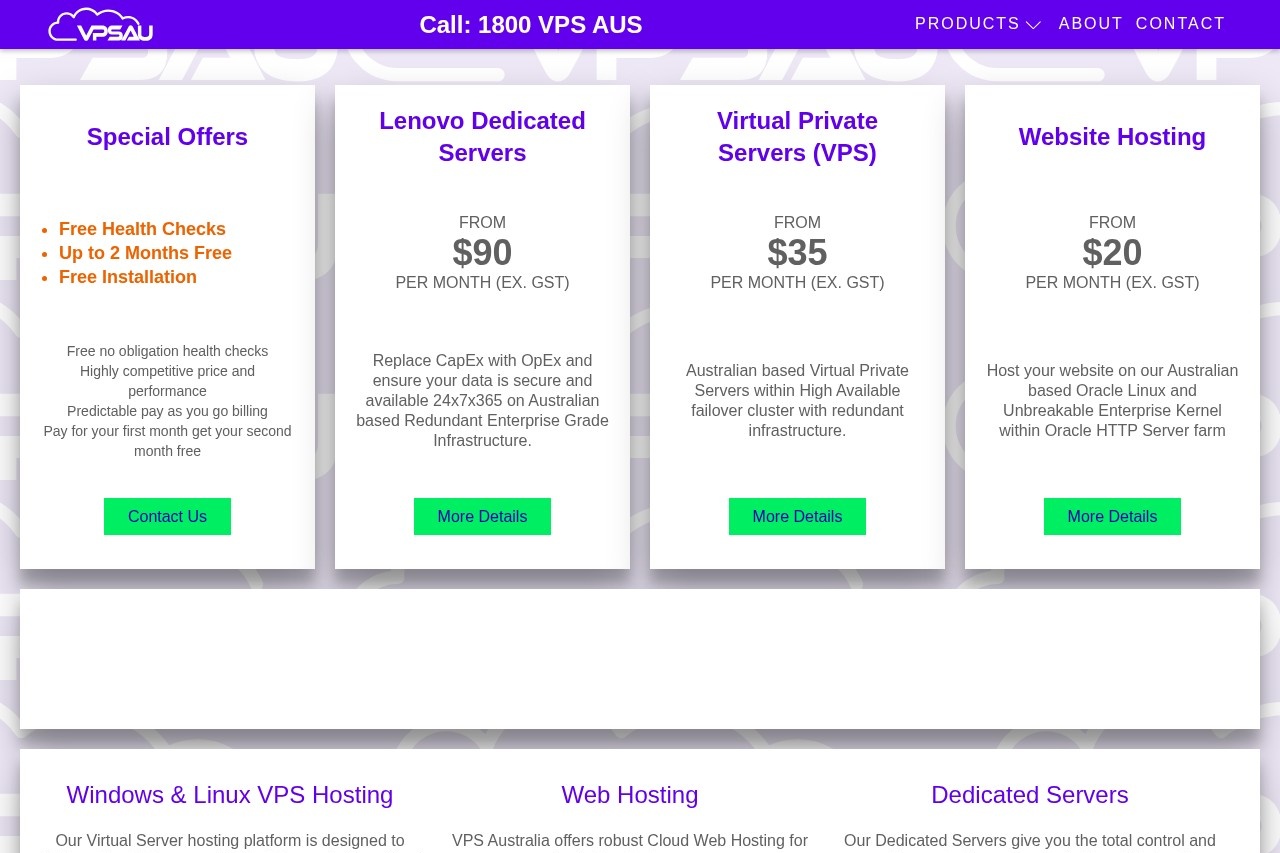1280x853 pixels.
Task: Open the PRODUCTS menu
Action: point(967,23)
